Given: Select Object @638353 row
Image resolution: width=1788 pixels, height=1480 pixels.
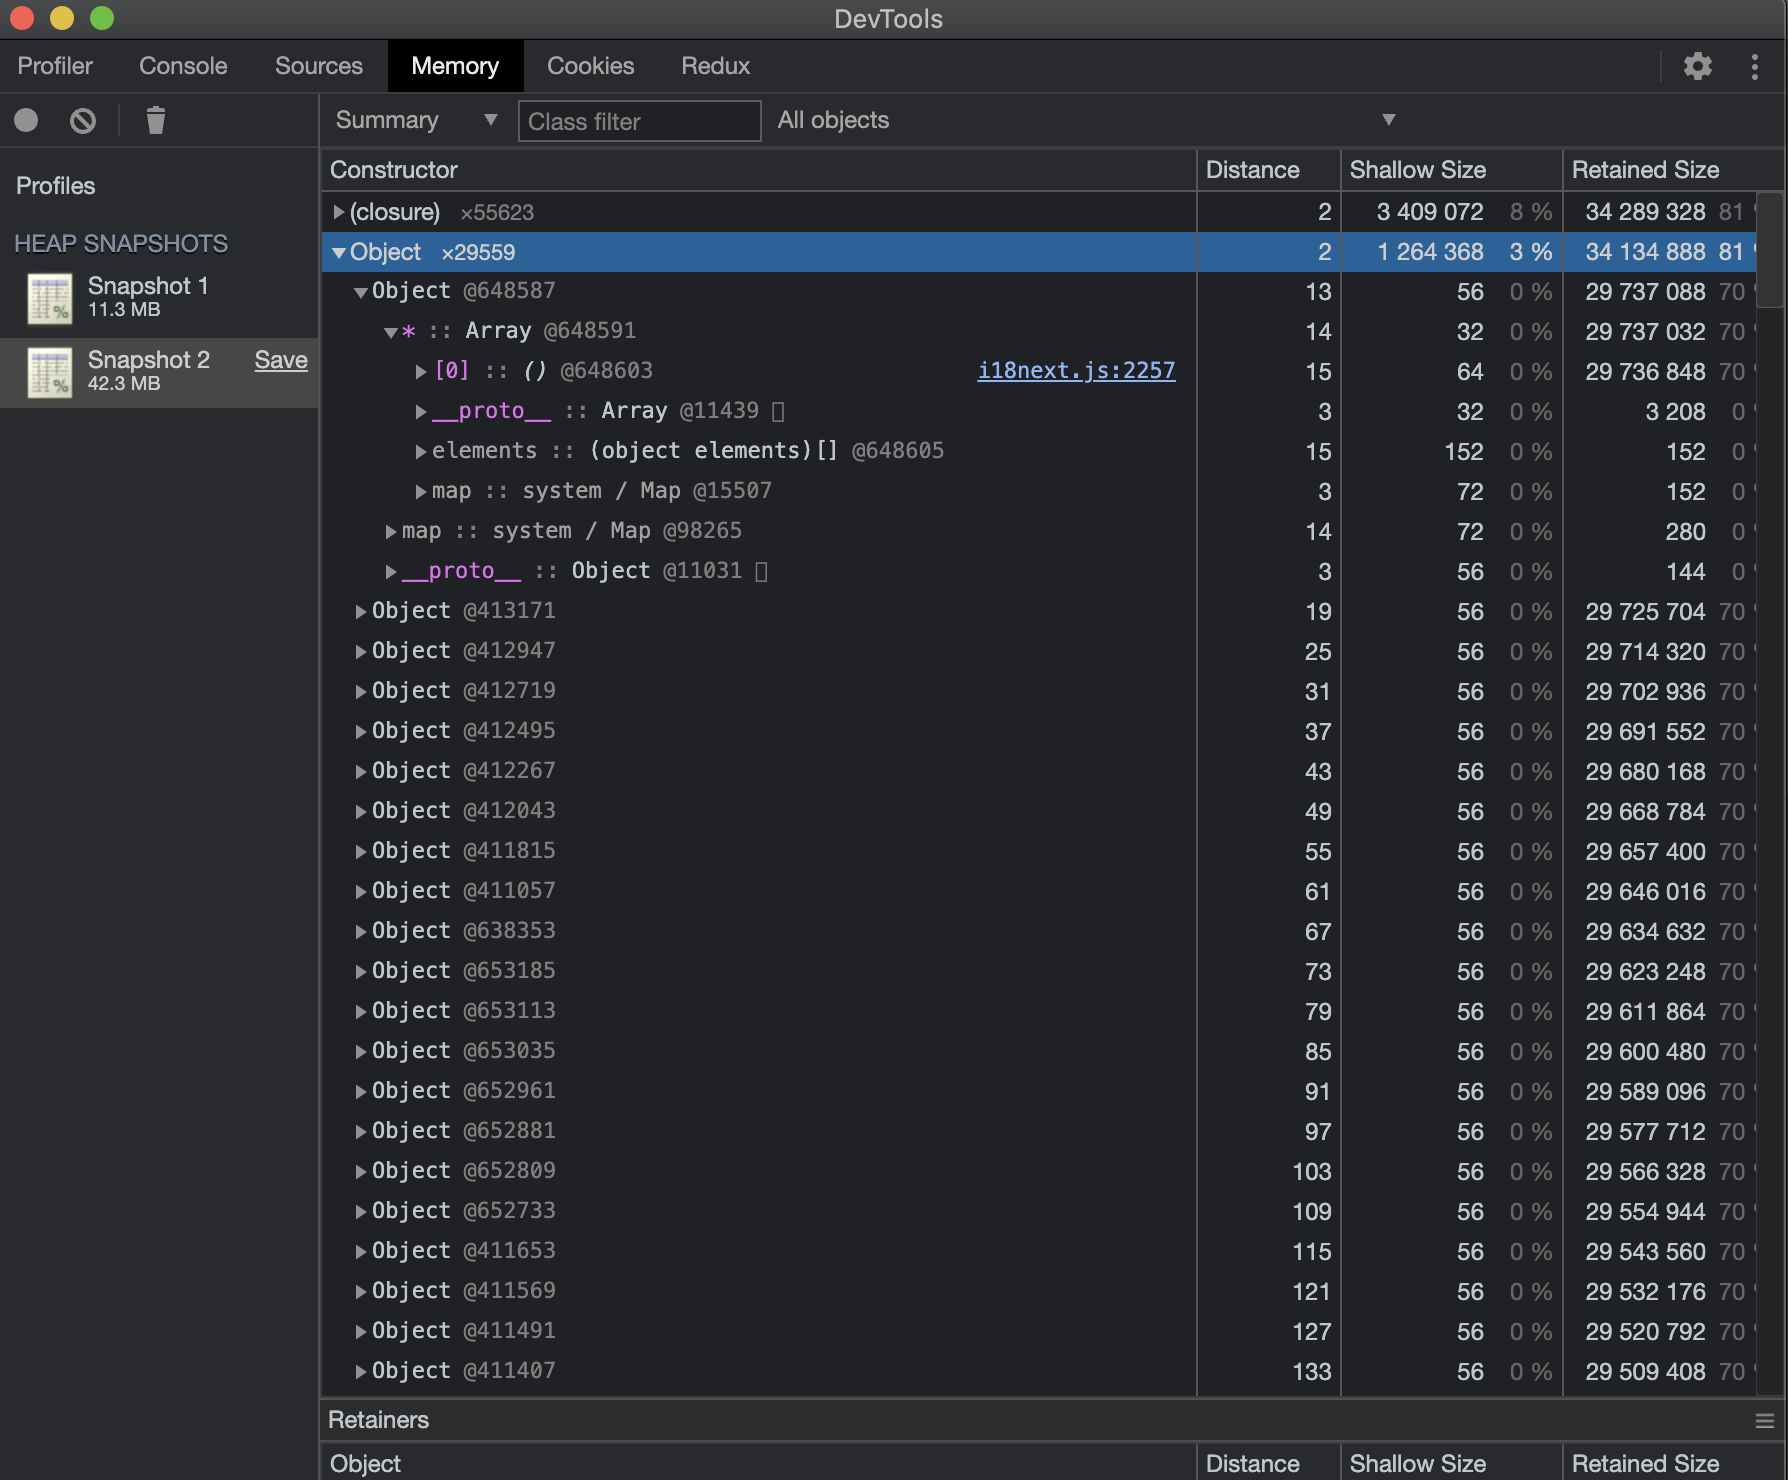Looking at the screenshot, I should pyautogui.click(x=1039, y=931).
